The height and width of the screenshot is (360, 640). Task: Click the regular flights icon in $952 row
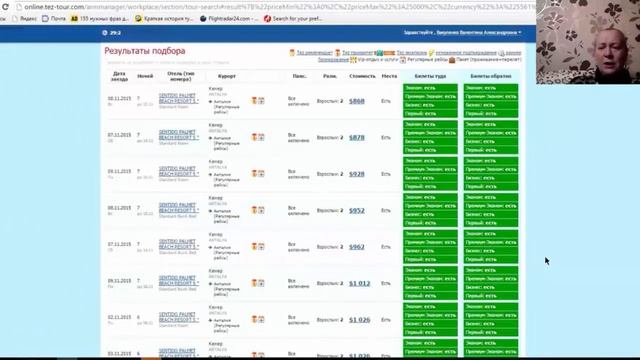click(x=261, y=210)
